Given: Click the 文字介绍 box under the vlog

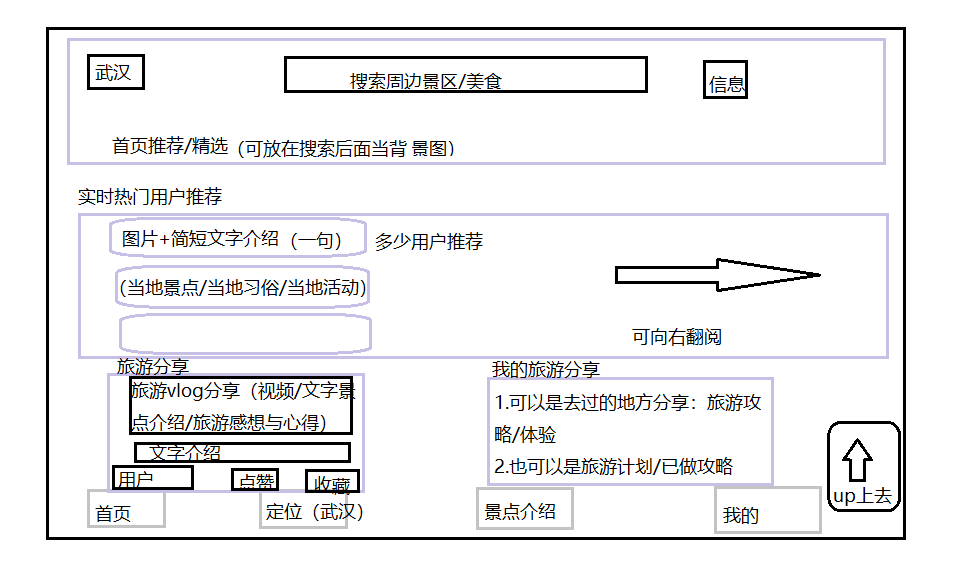Looking at the screenshot, I should pos(242,452).
